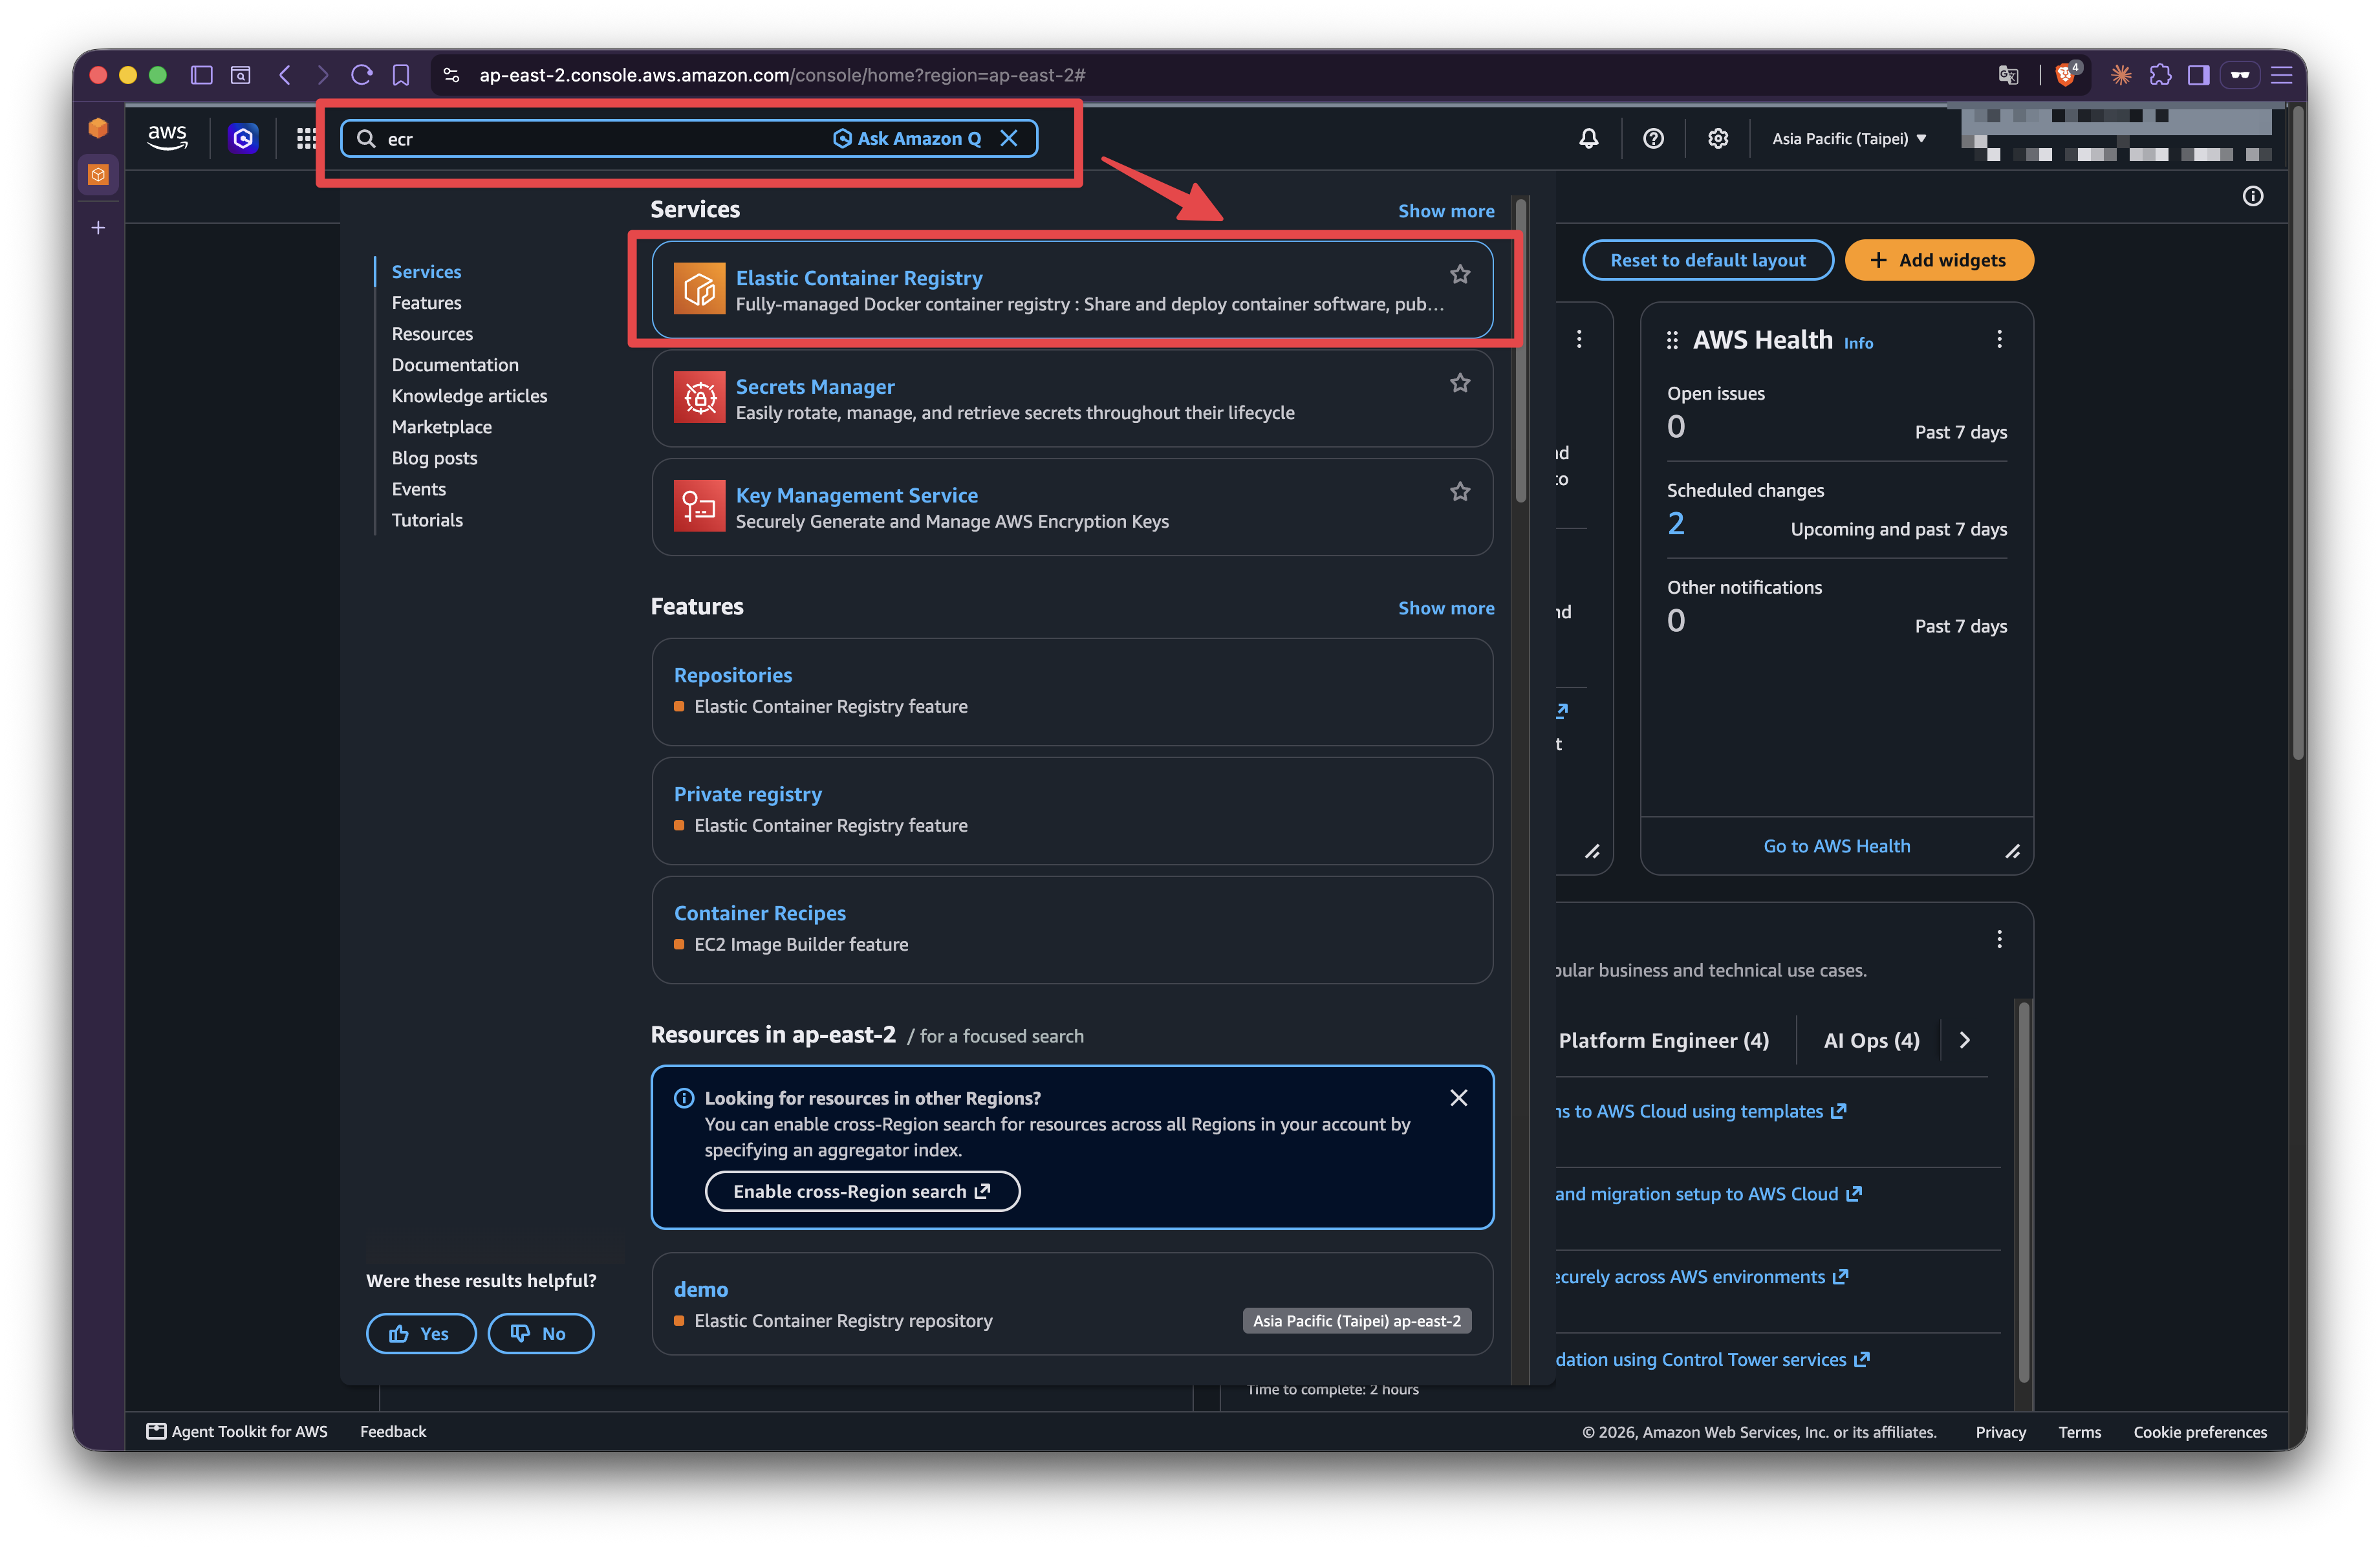Click Enable cross-Region search button
2380x1547 pixels.
pos(862,1191)
